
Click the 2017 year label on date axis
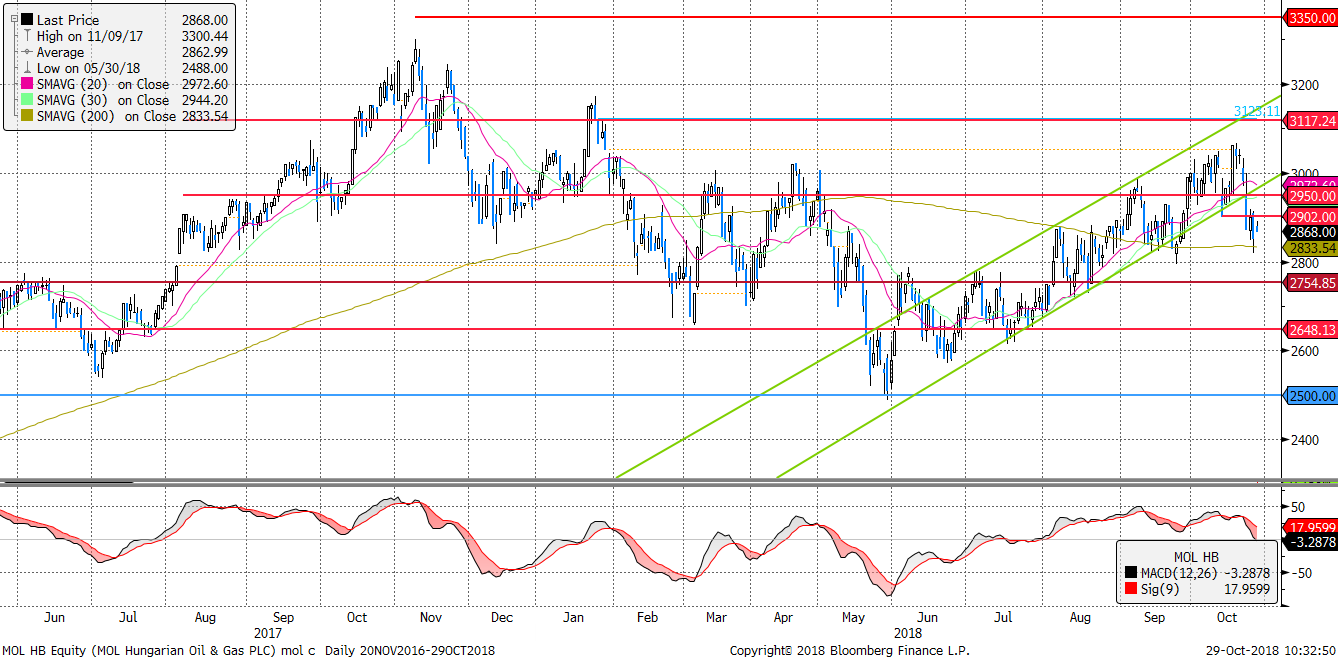(268, 632)
